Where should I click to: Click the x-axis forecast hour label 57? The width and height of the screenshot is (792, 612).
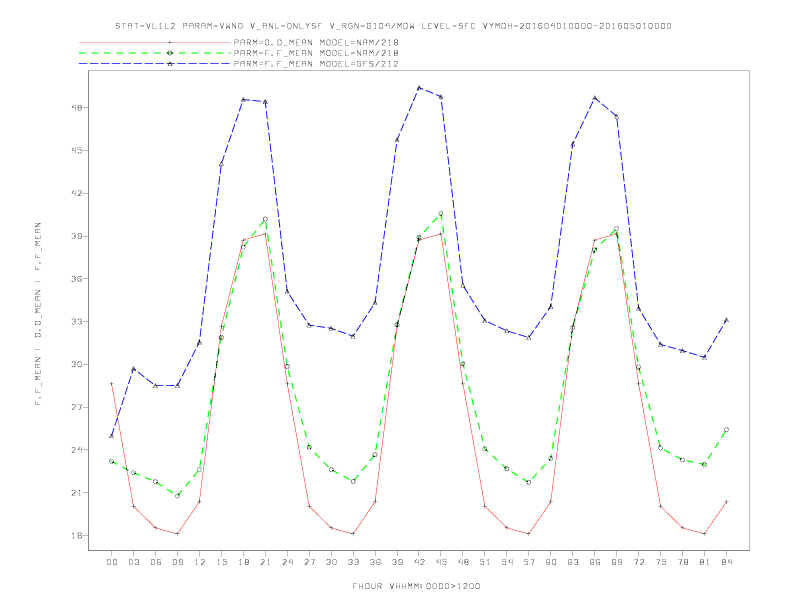click(x=529, y=562)
